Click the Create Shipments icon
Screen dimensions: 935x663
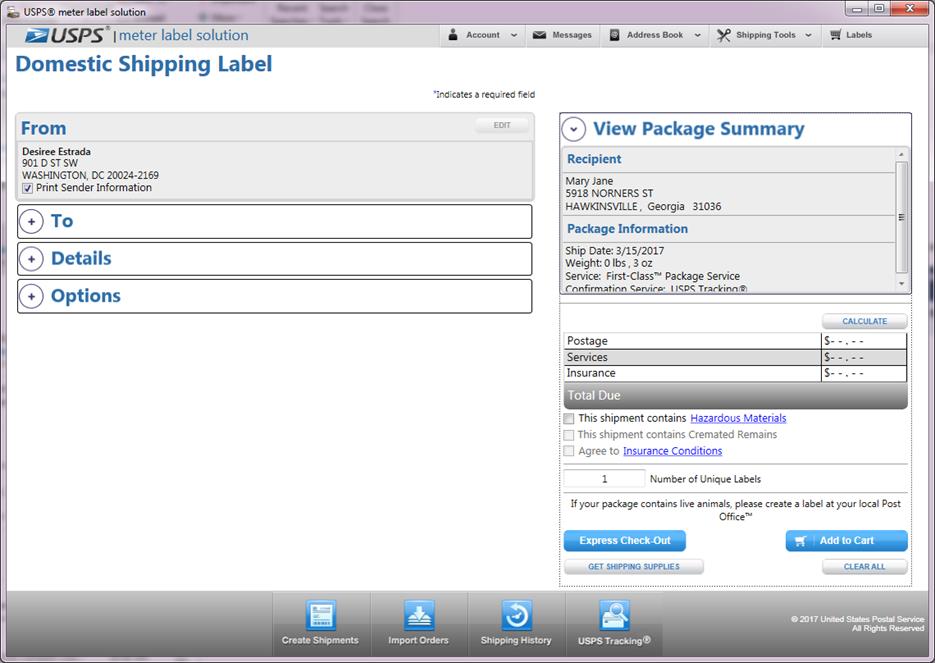(321, 615)
